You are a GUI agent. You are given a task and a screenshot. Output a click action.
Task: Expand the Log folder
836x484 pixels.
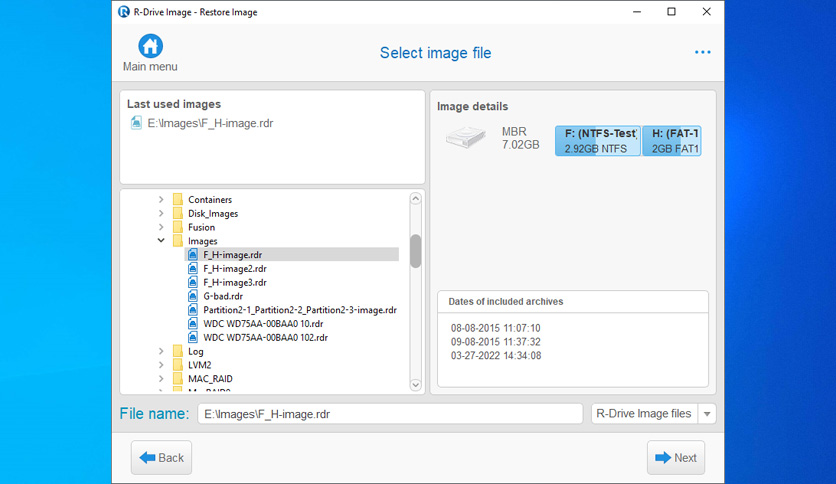coord(161,351)
